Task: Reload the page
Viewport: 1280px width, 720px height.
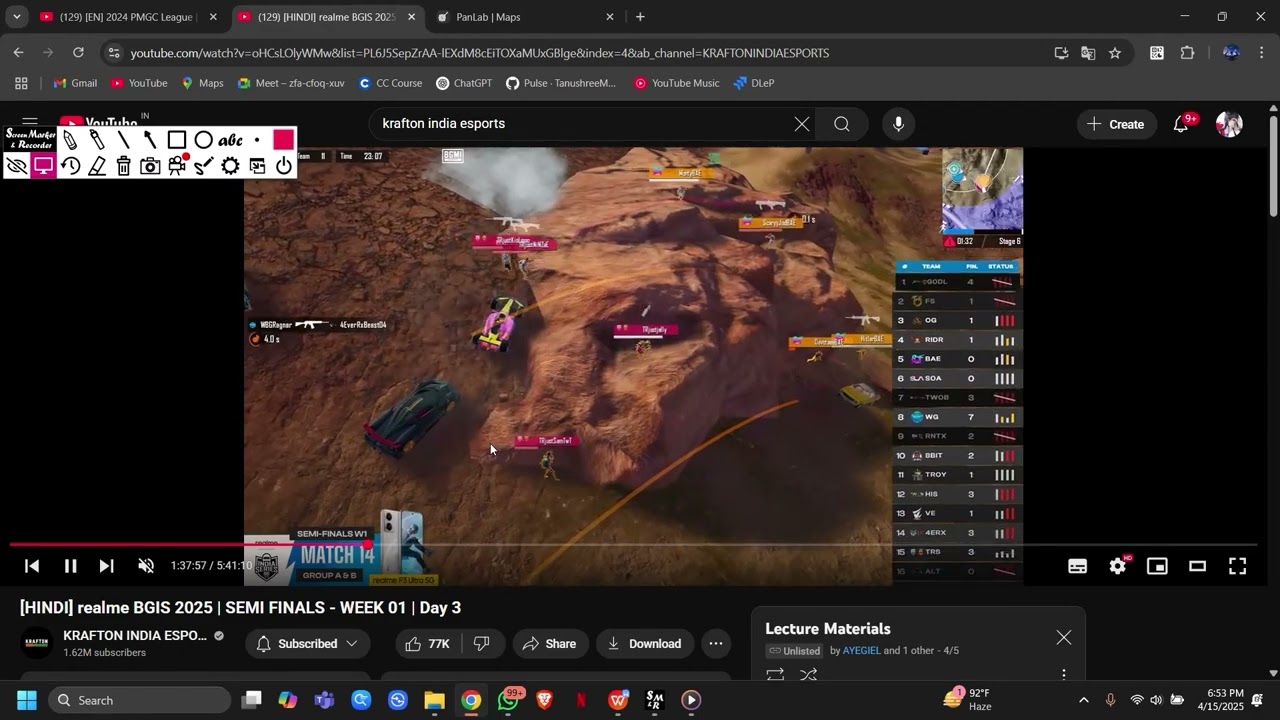Action: pyautogui.click(x=78, y=53)
